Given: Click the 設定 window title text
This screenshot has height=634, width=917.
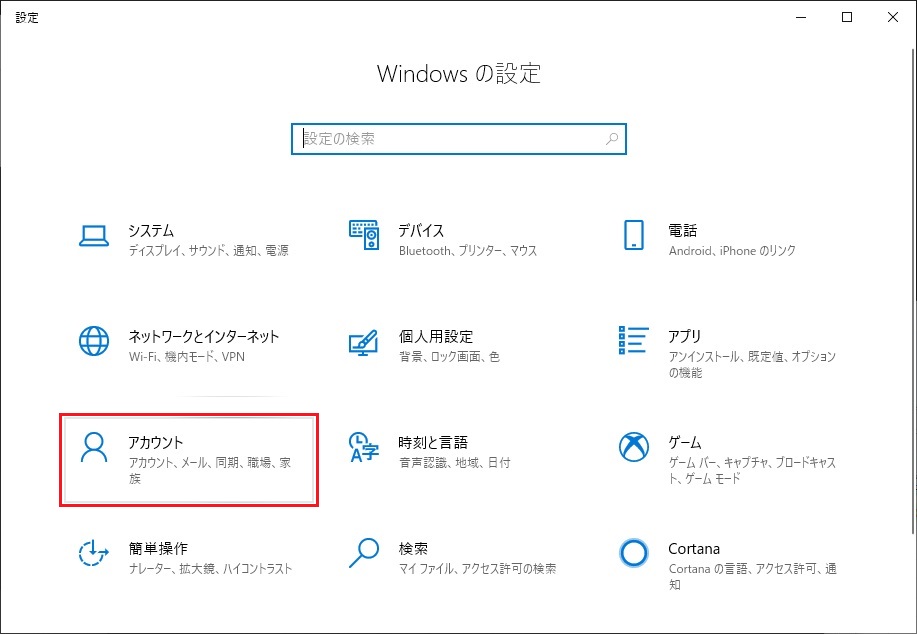Looking at the screenshot, I should (27, 18).
